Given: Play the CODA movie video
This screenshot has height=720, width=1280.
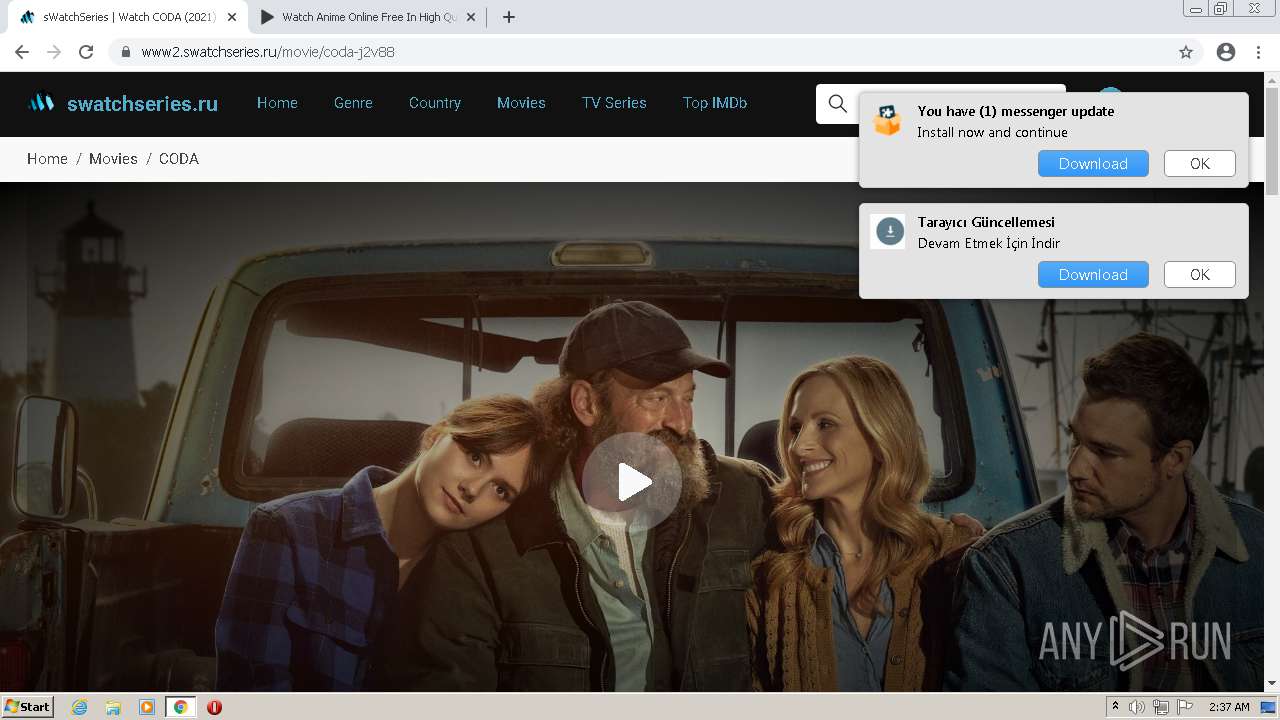Looking at the screenshot, I should [x=632, y=482].
